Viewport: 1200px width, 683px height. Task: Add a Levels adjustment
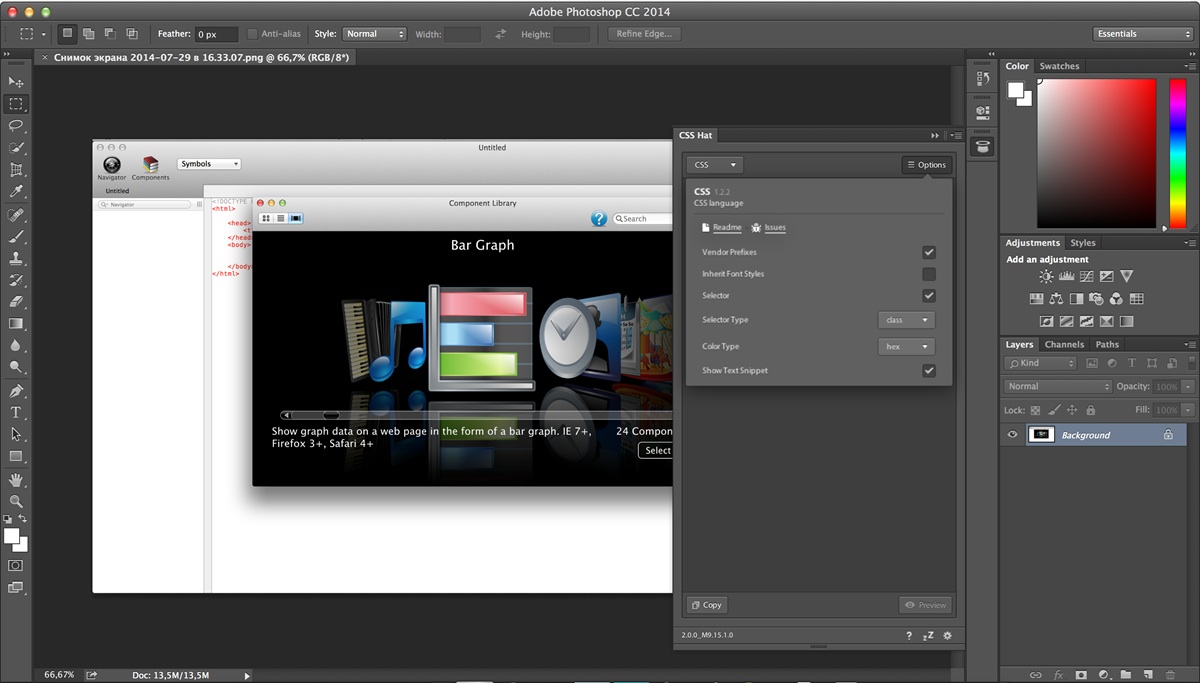point(1066,276)
